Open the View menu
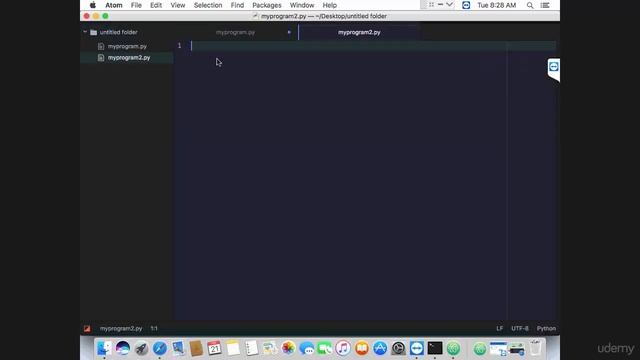The image size is (640, 360). point(178,5)
